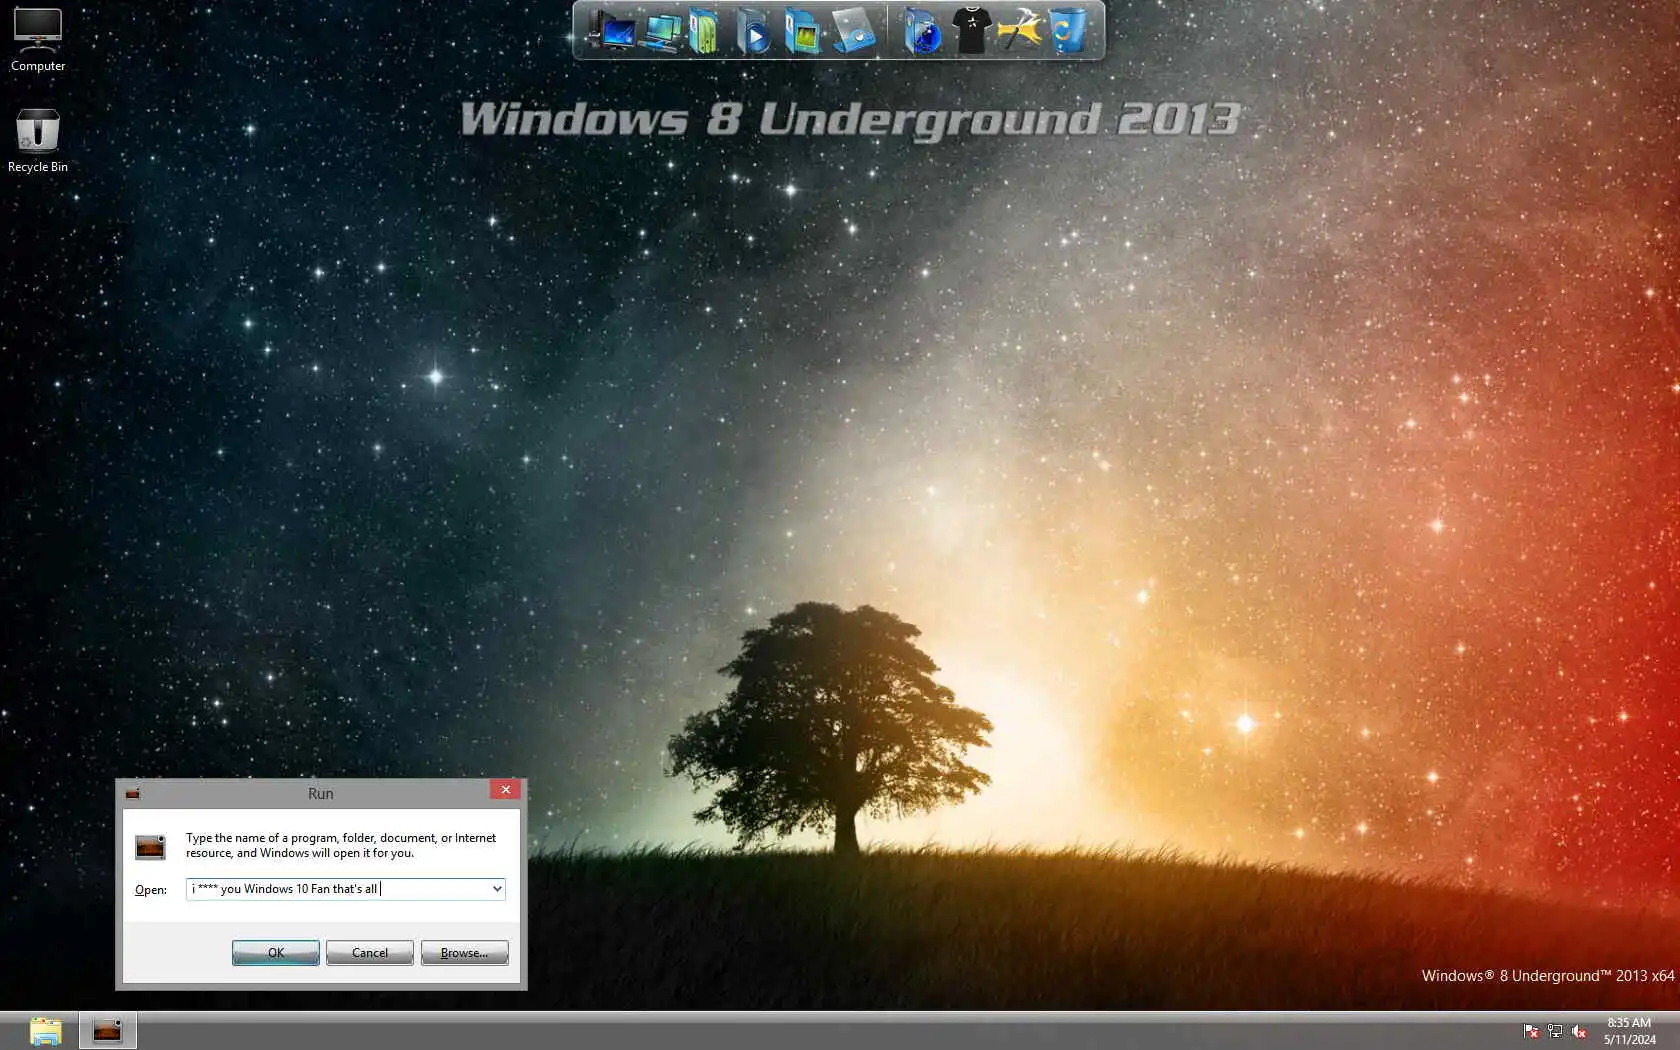The height and width of the screenshot is (1050, 1680).
Task: Open the blue globe folder dock icon
Action: pos(922,30)
